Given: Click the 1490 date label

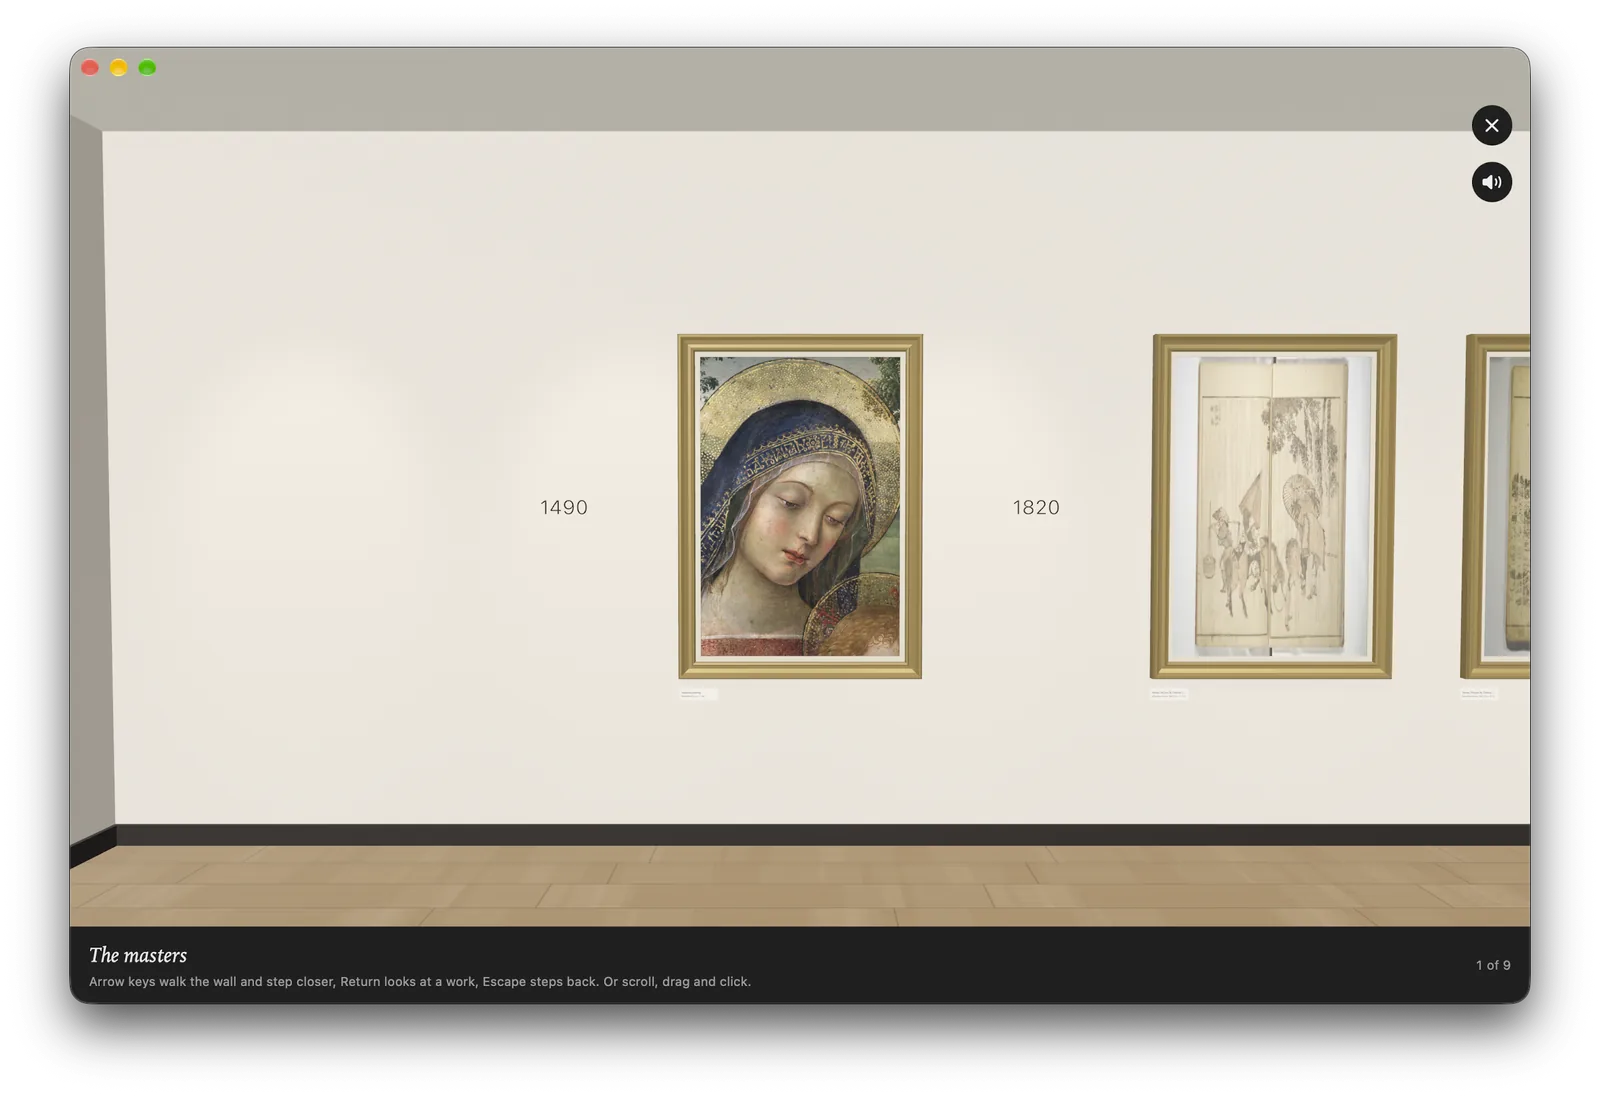Looking at the screenshot, I should click(564, 507).
